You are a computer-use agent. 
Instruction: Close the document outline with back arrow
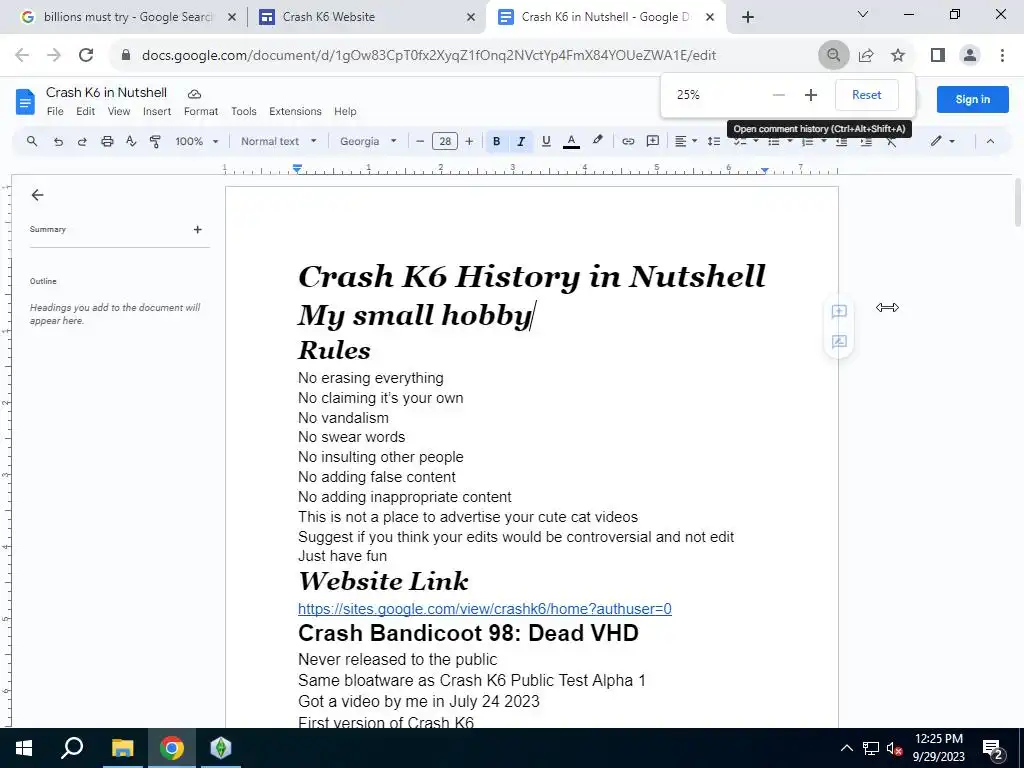click(37, 195)
